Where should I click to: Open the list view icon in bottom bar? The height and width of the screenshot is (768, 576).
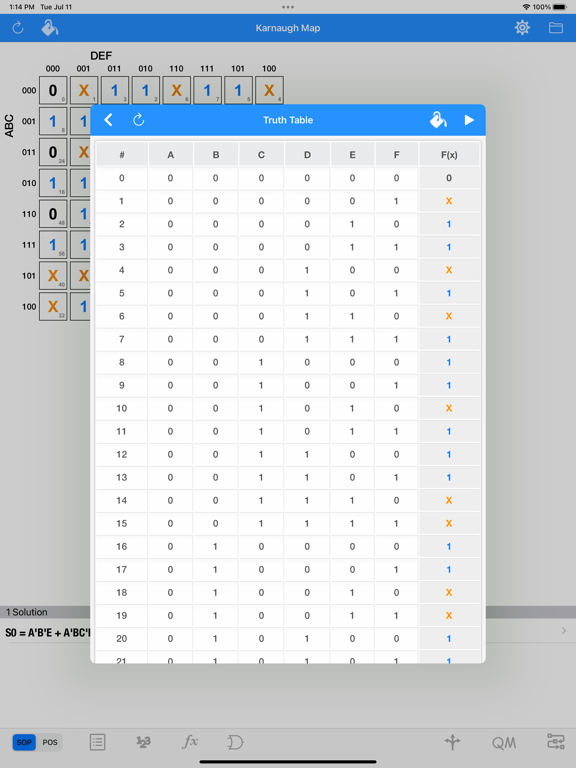click(x=97, y=742)
